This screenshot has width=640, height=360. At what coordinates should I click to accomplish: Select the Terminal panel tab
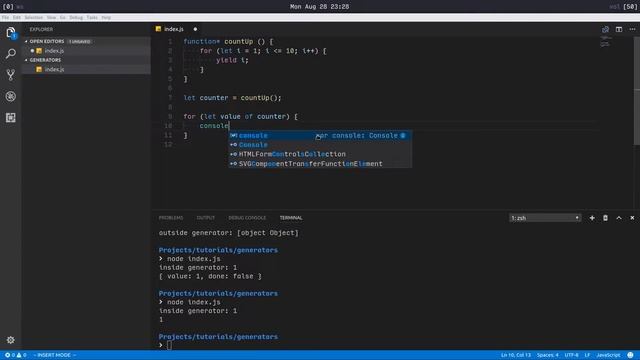click(291, 218)
